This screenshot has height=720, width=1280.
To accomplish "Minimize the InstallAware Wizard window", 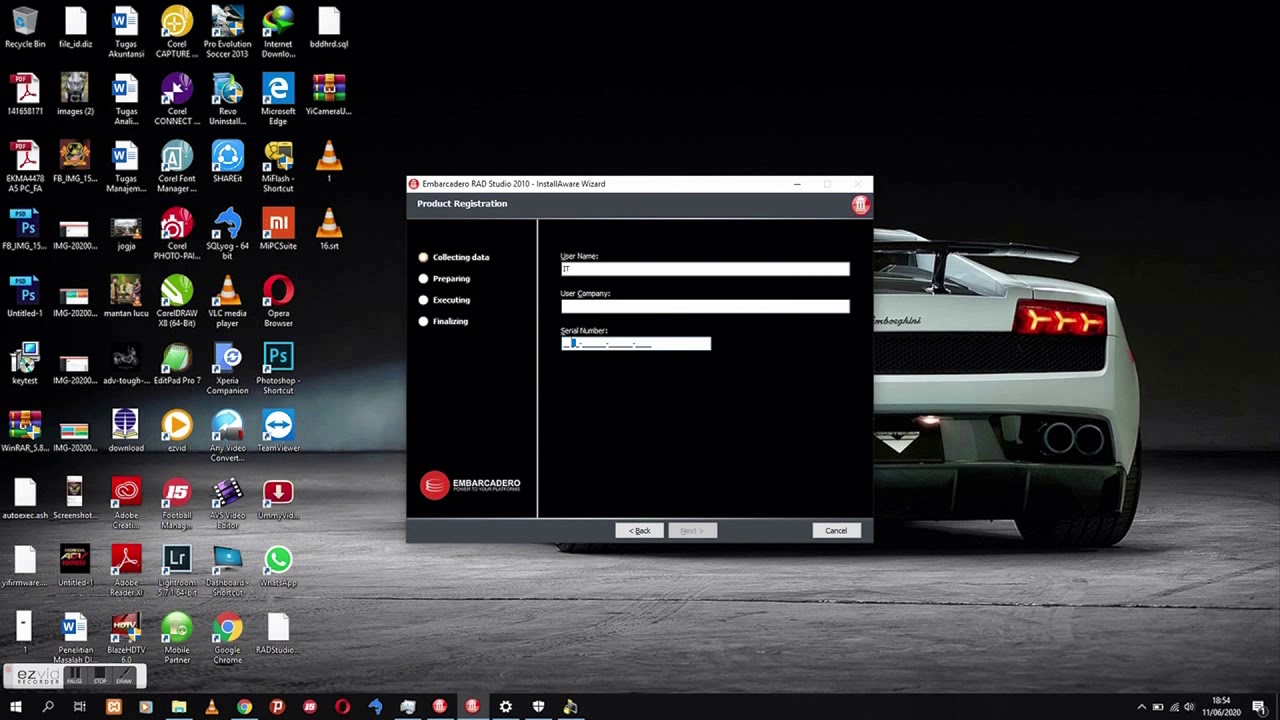I will (797, 184).
